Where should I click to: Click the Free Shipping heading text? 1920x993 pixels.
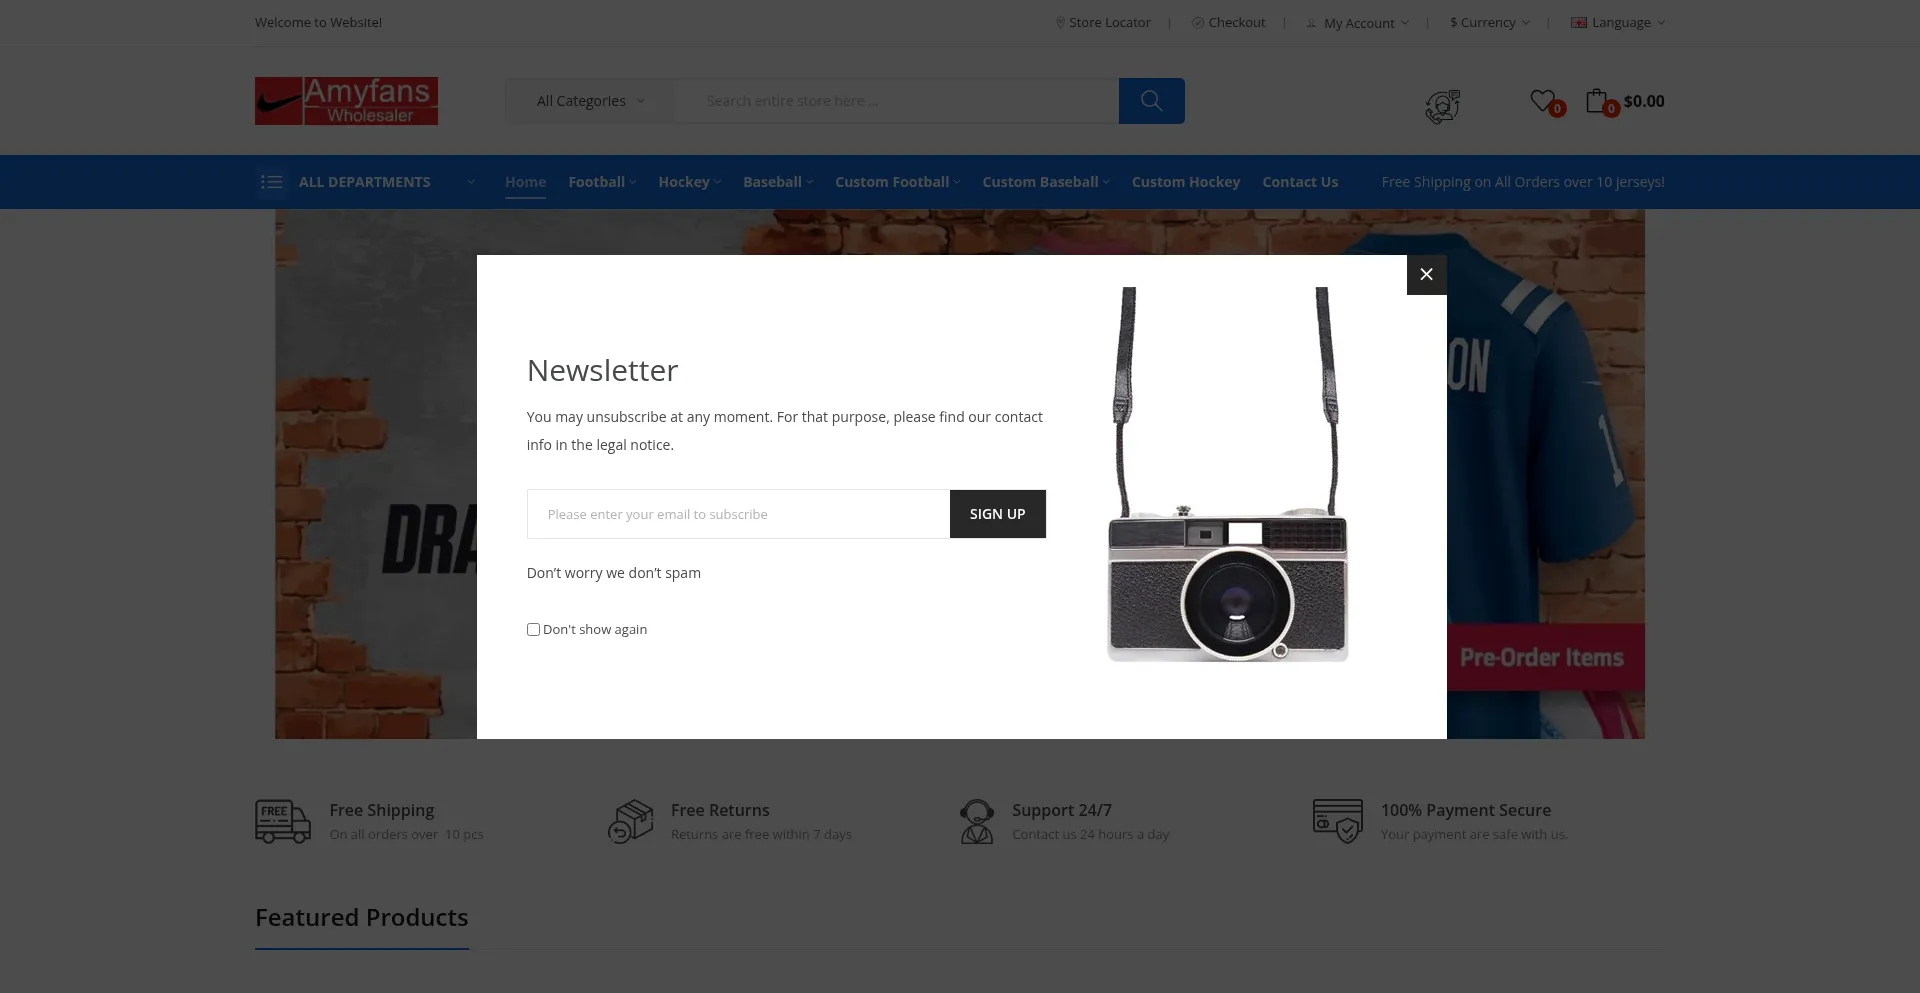click(382, 810)
